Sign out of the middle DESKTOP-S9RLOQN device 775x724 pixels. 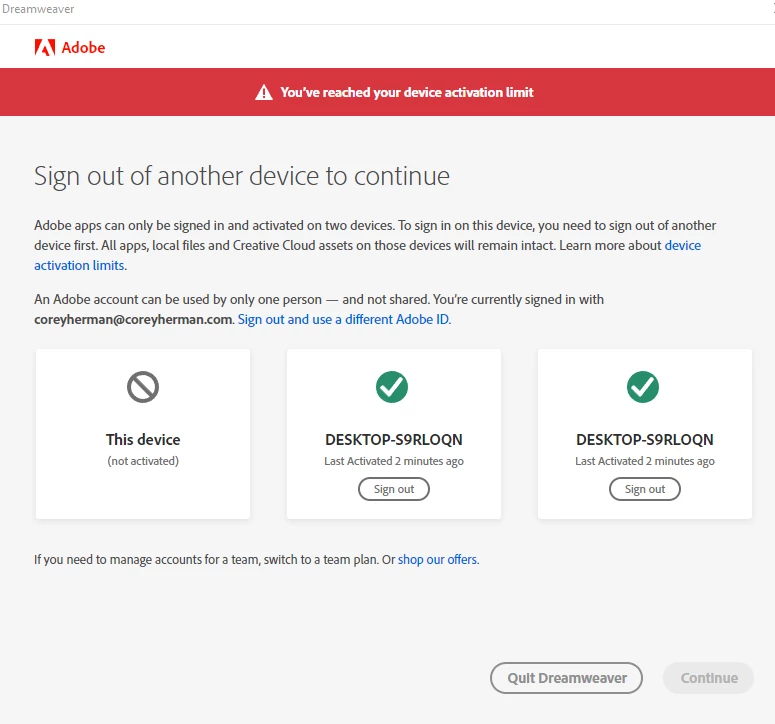[x=394, y=489]
